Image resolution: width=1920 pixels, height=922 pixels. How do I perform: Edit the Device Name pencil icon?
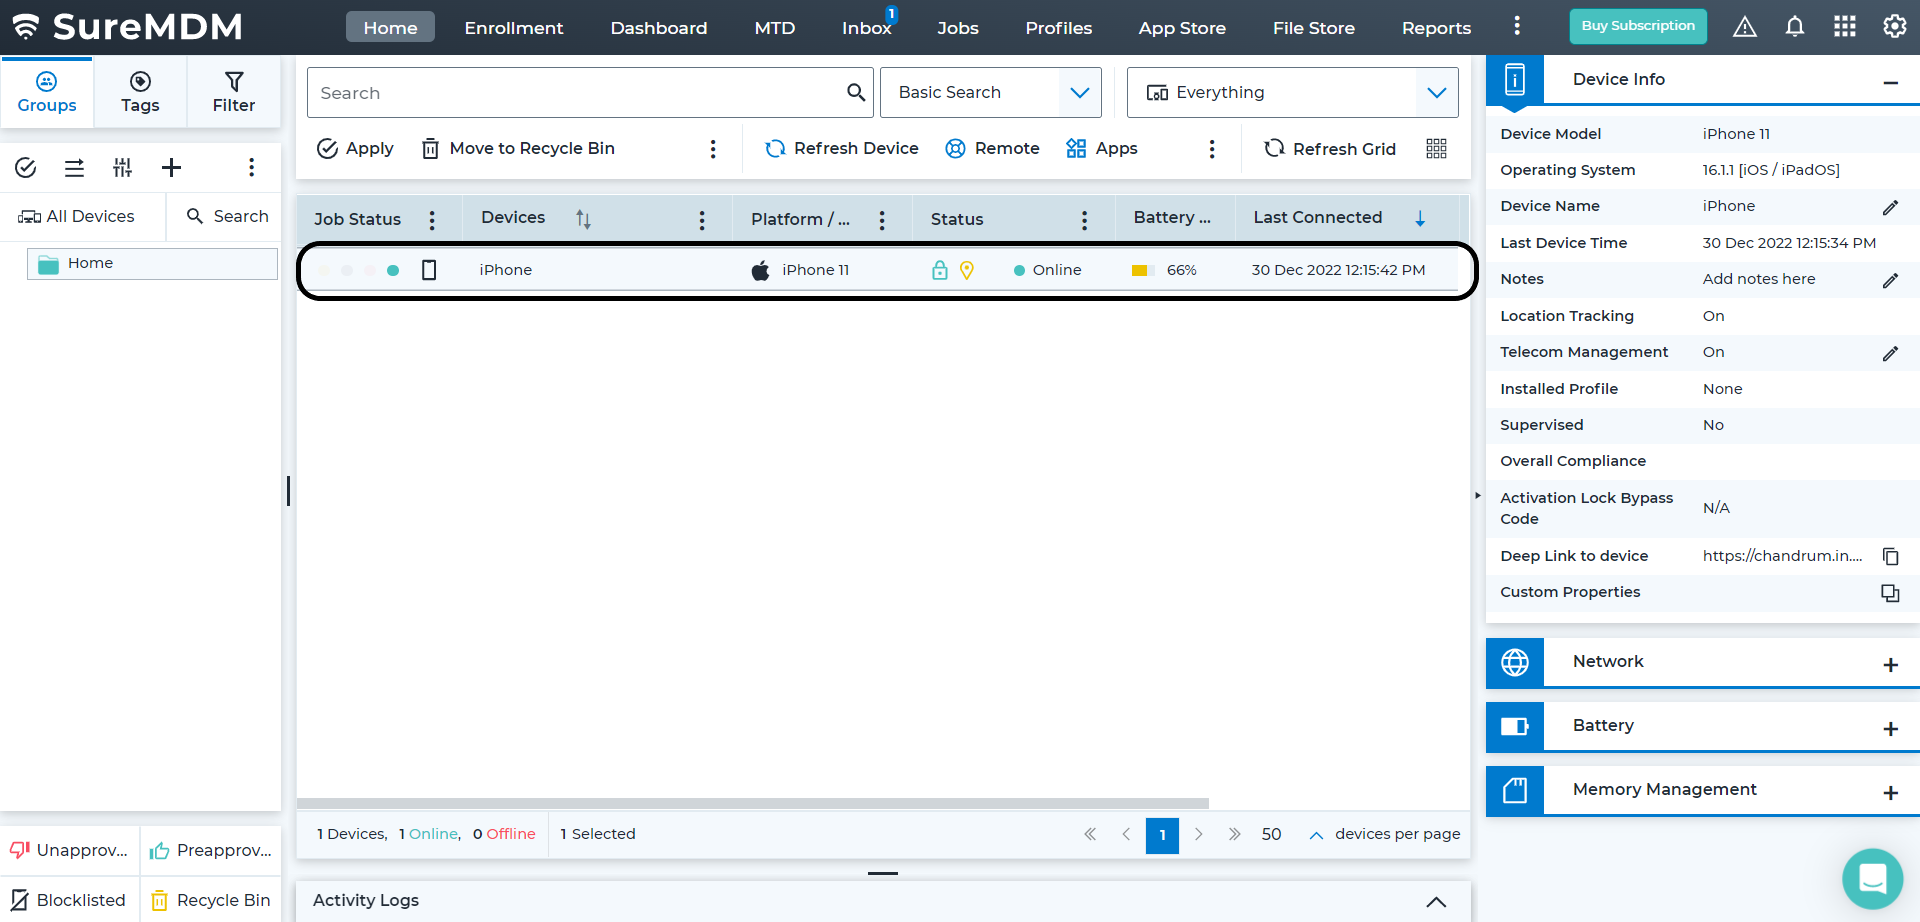(1890, 207)
